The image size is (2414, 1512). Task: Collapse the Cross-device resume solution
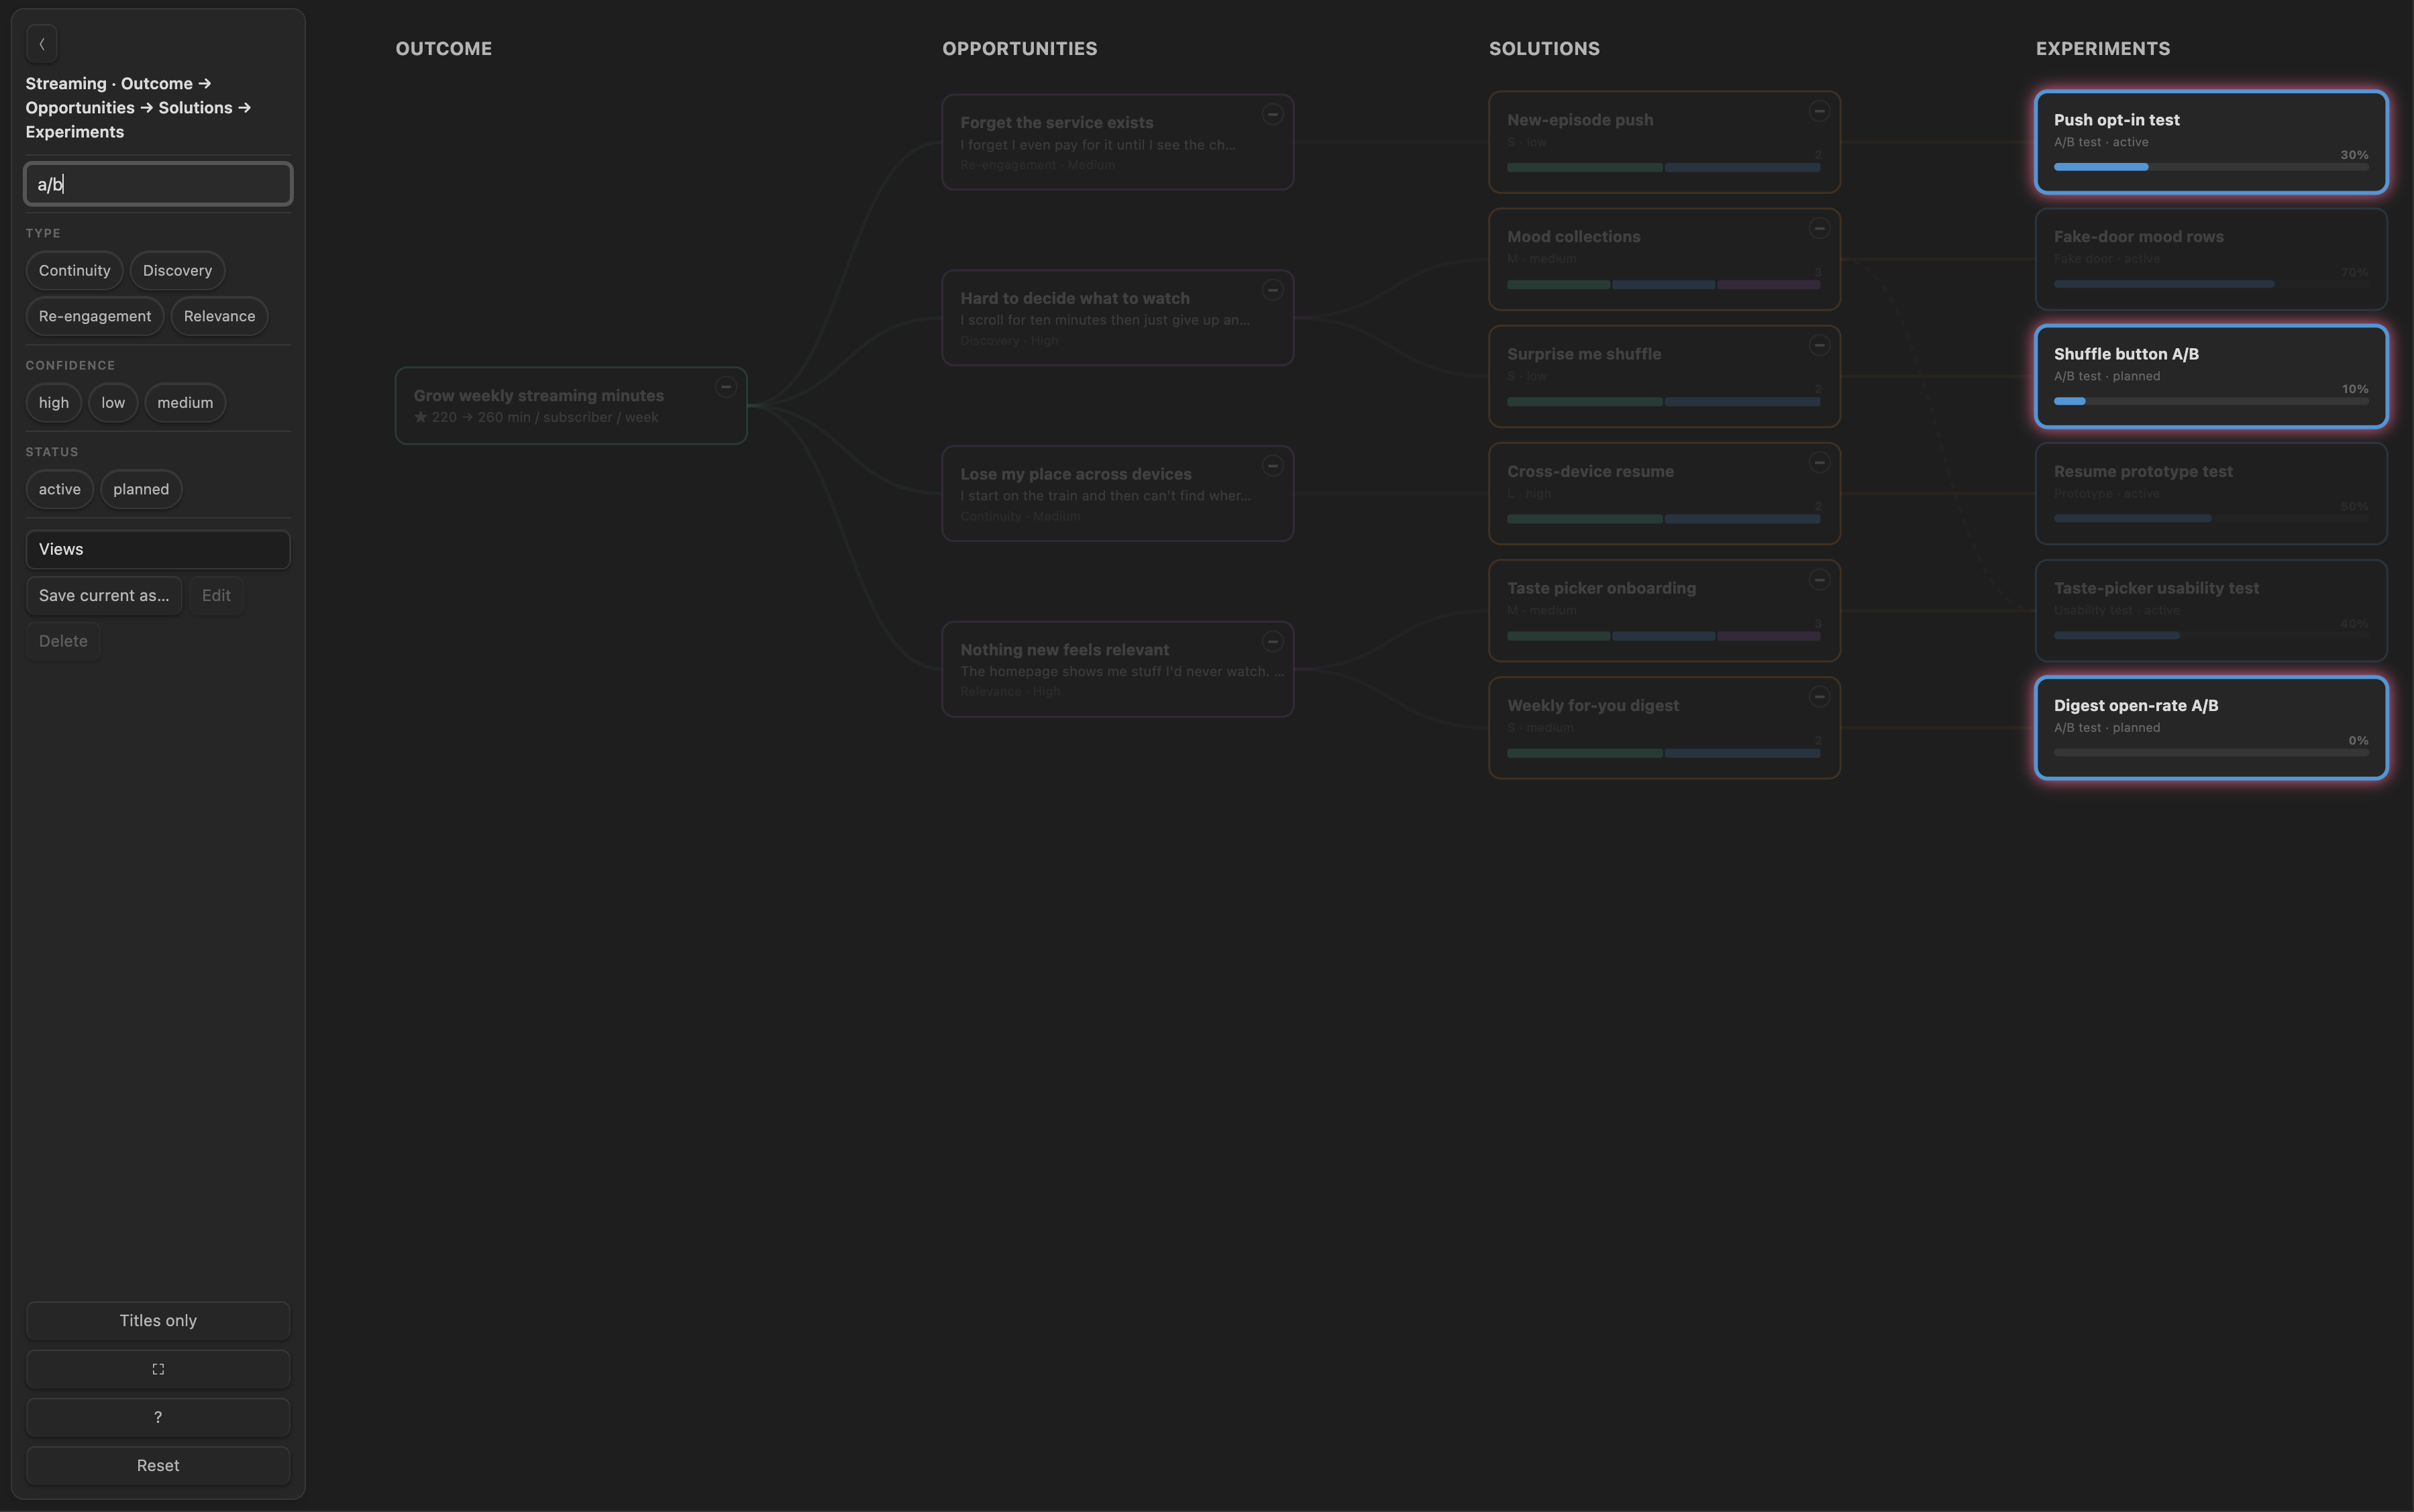click(1819, 462)
